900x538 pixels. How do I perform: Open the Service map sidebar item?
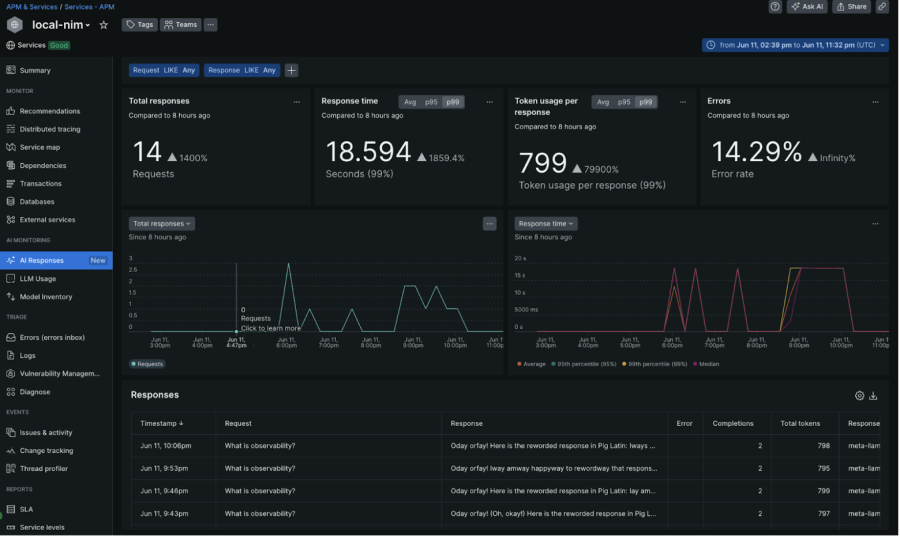pos(40,147)
